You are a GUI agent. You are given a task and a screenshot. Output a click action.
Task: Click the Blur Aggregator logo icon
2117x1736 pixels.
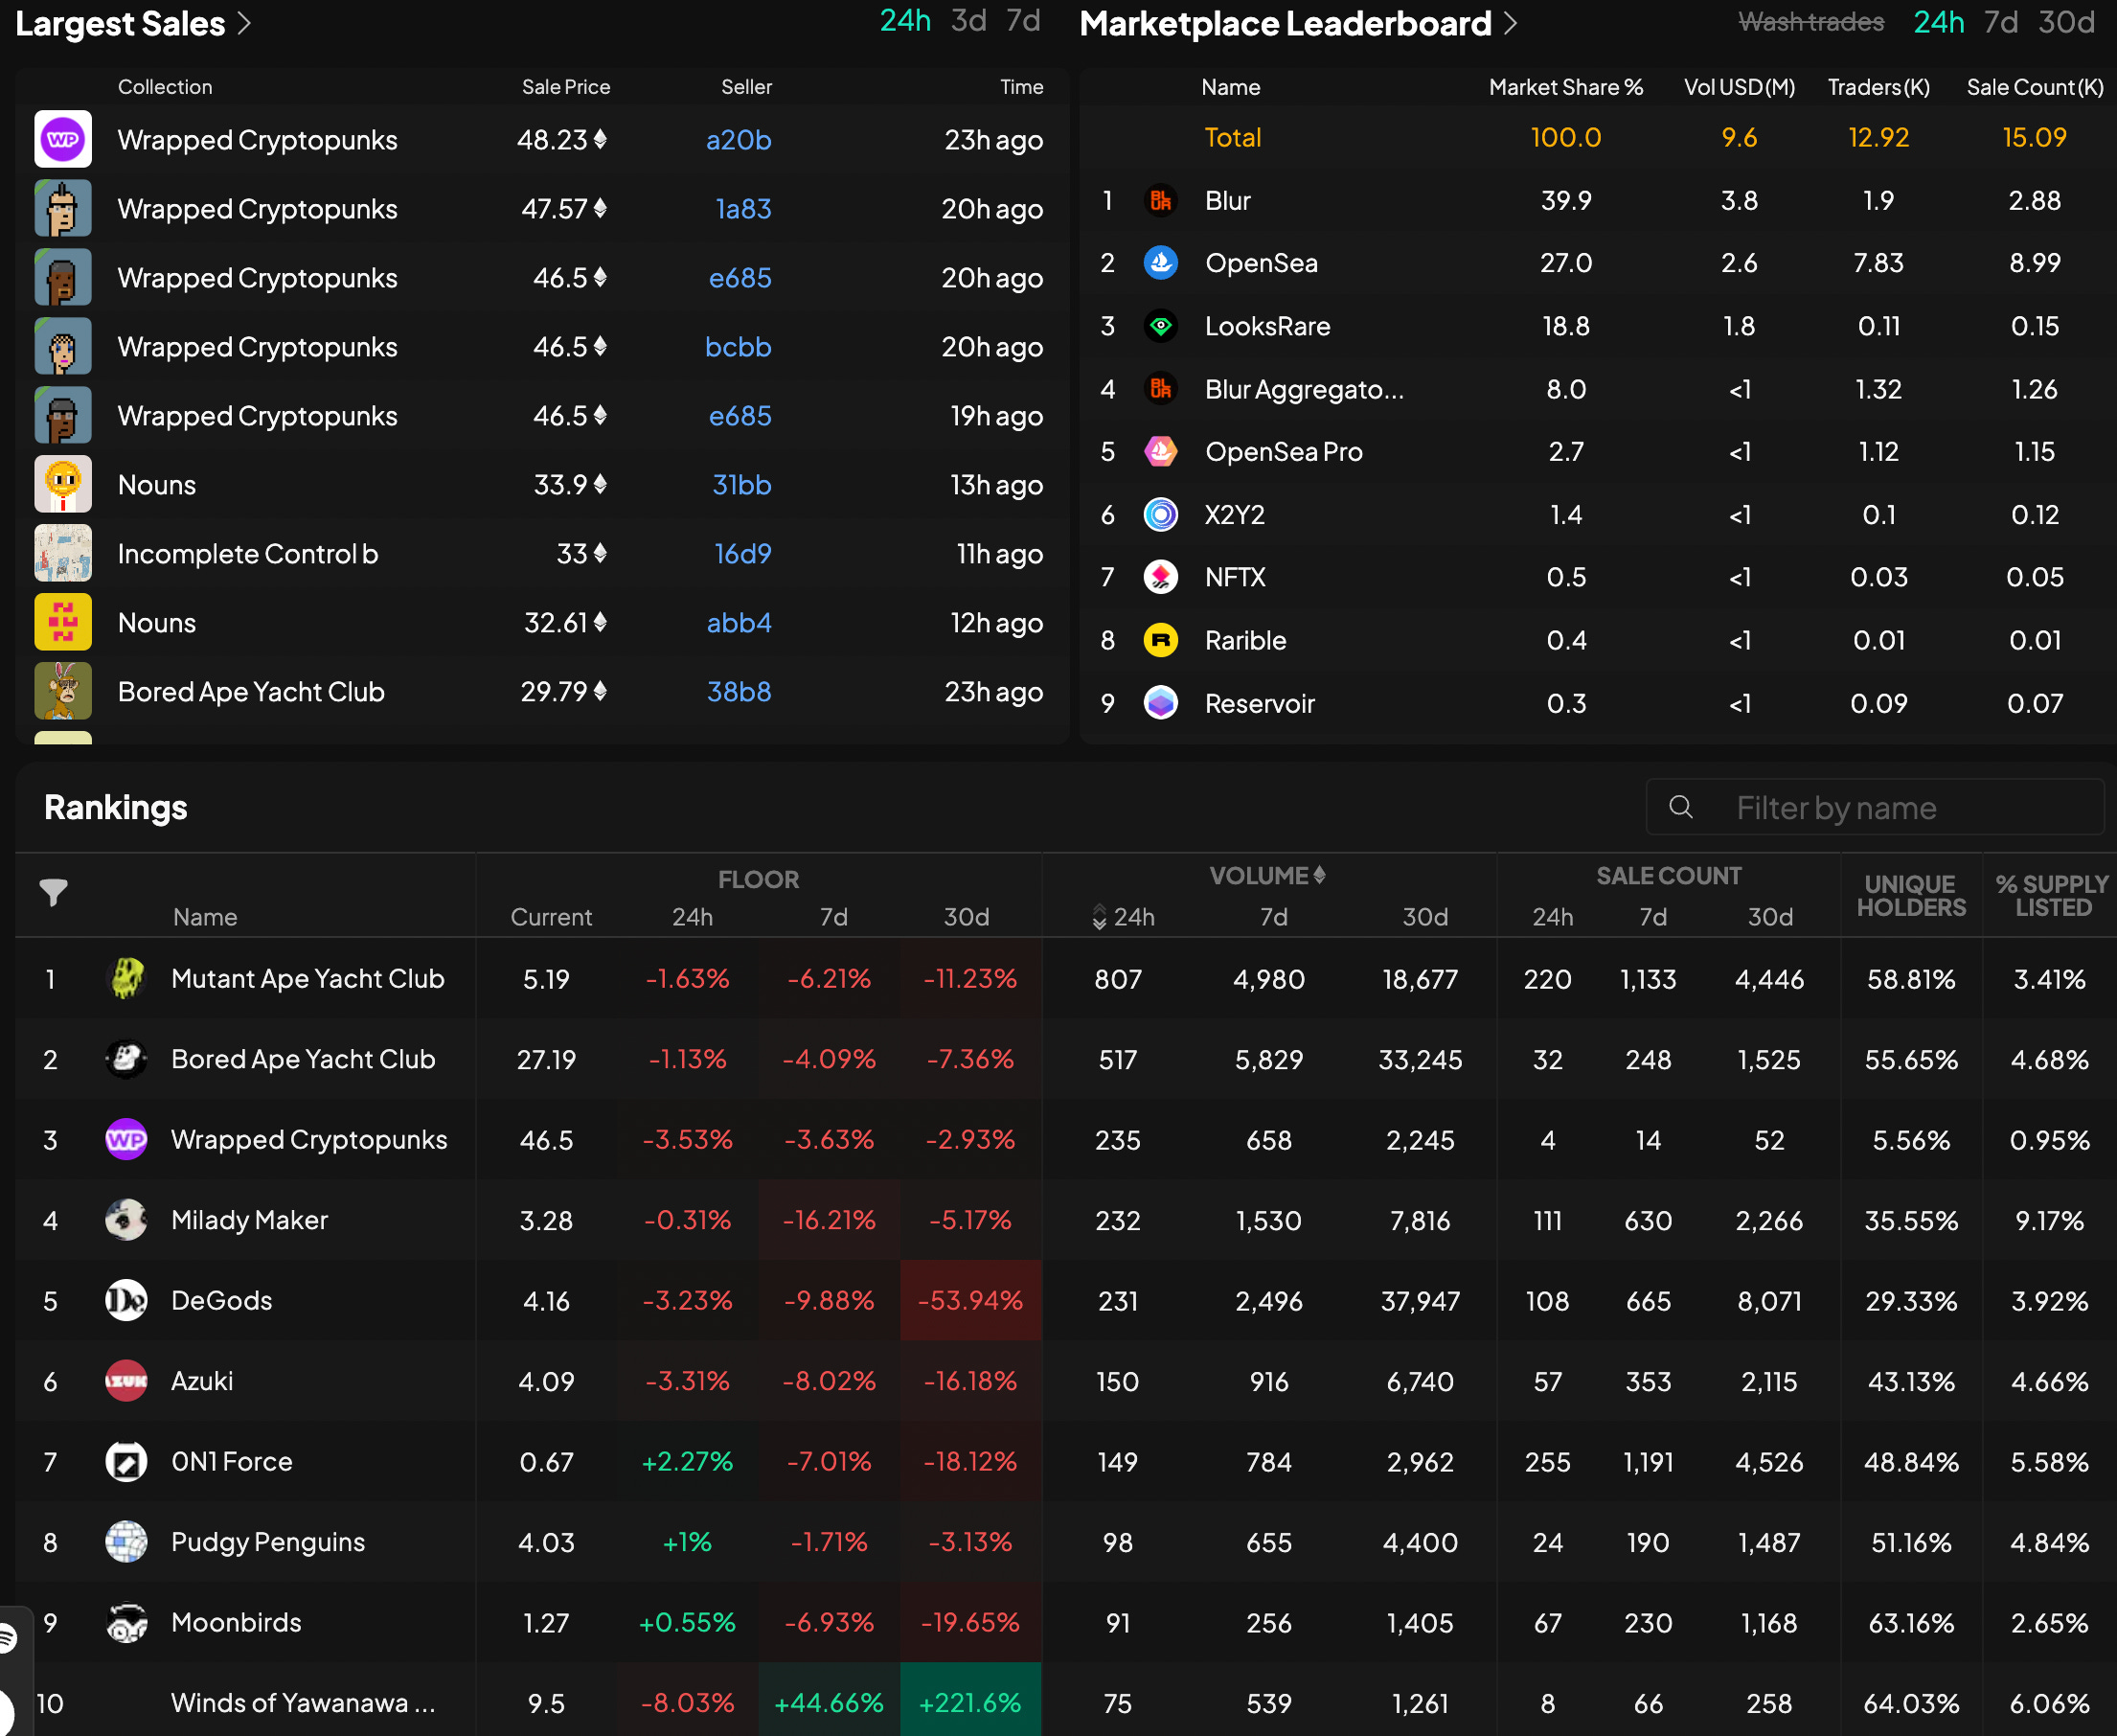pyautogui.click(x=1160, y=389)
